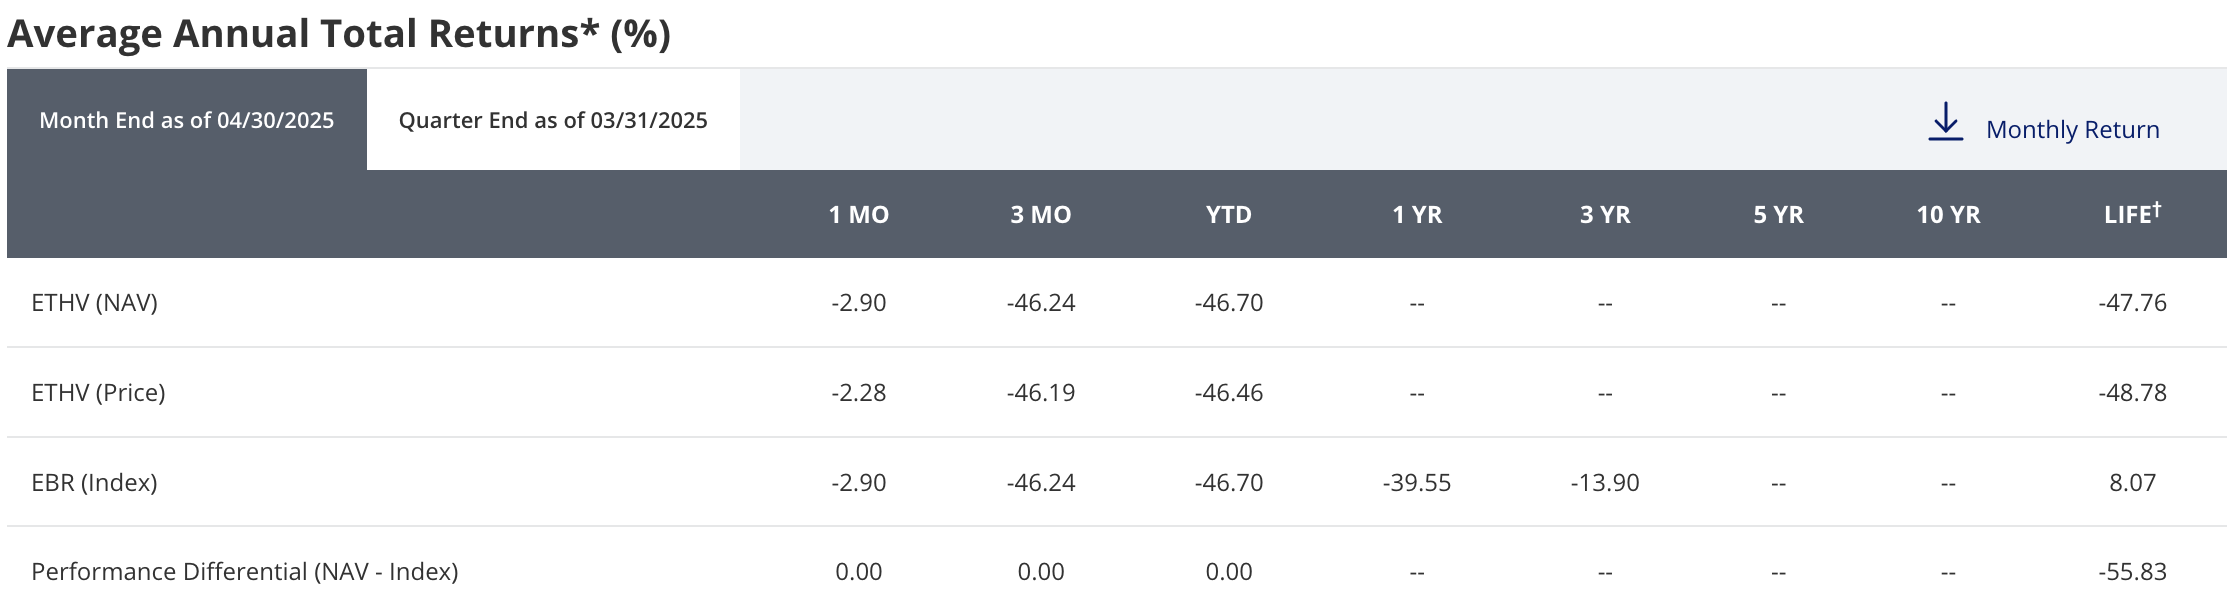
Task: Click the 3 MO column header
Action: [1041, 215]
